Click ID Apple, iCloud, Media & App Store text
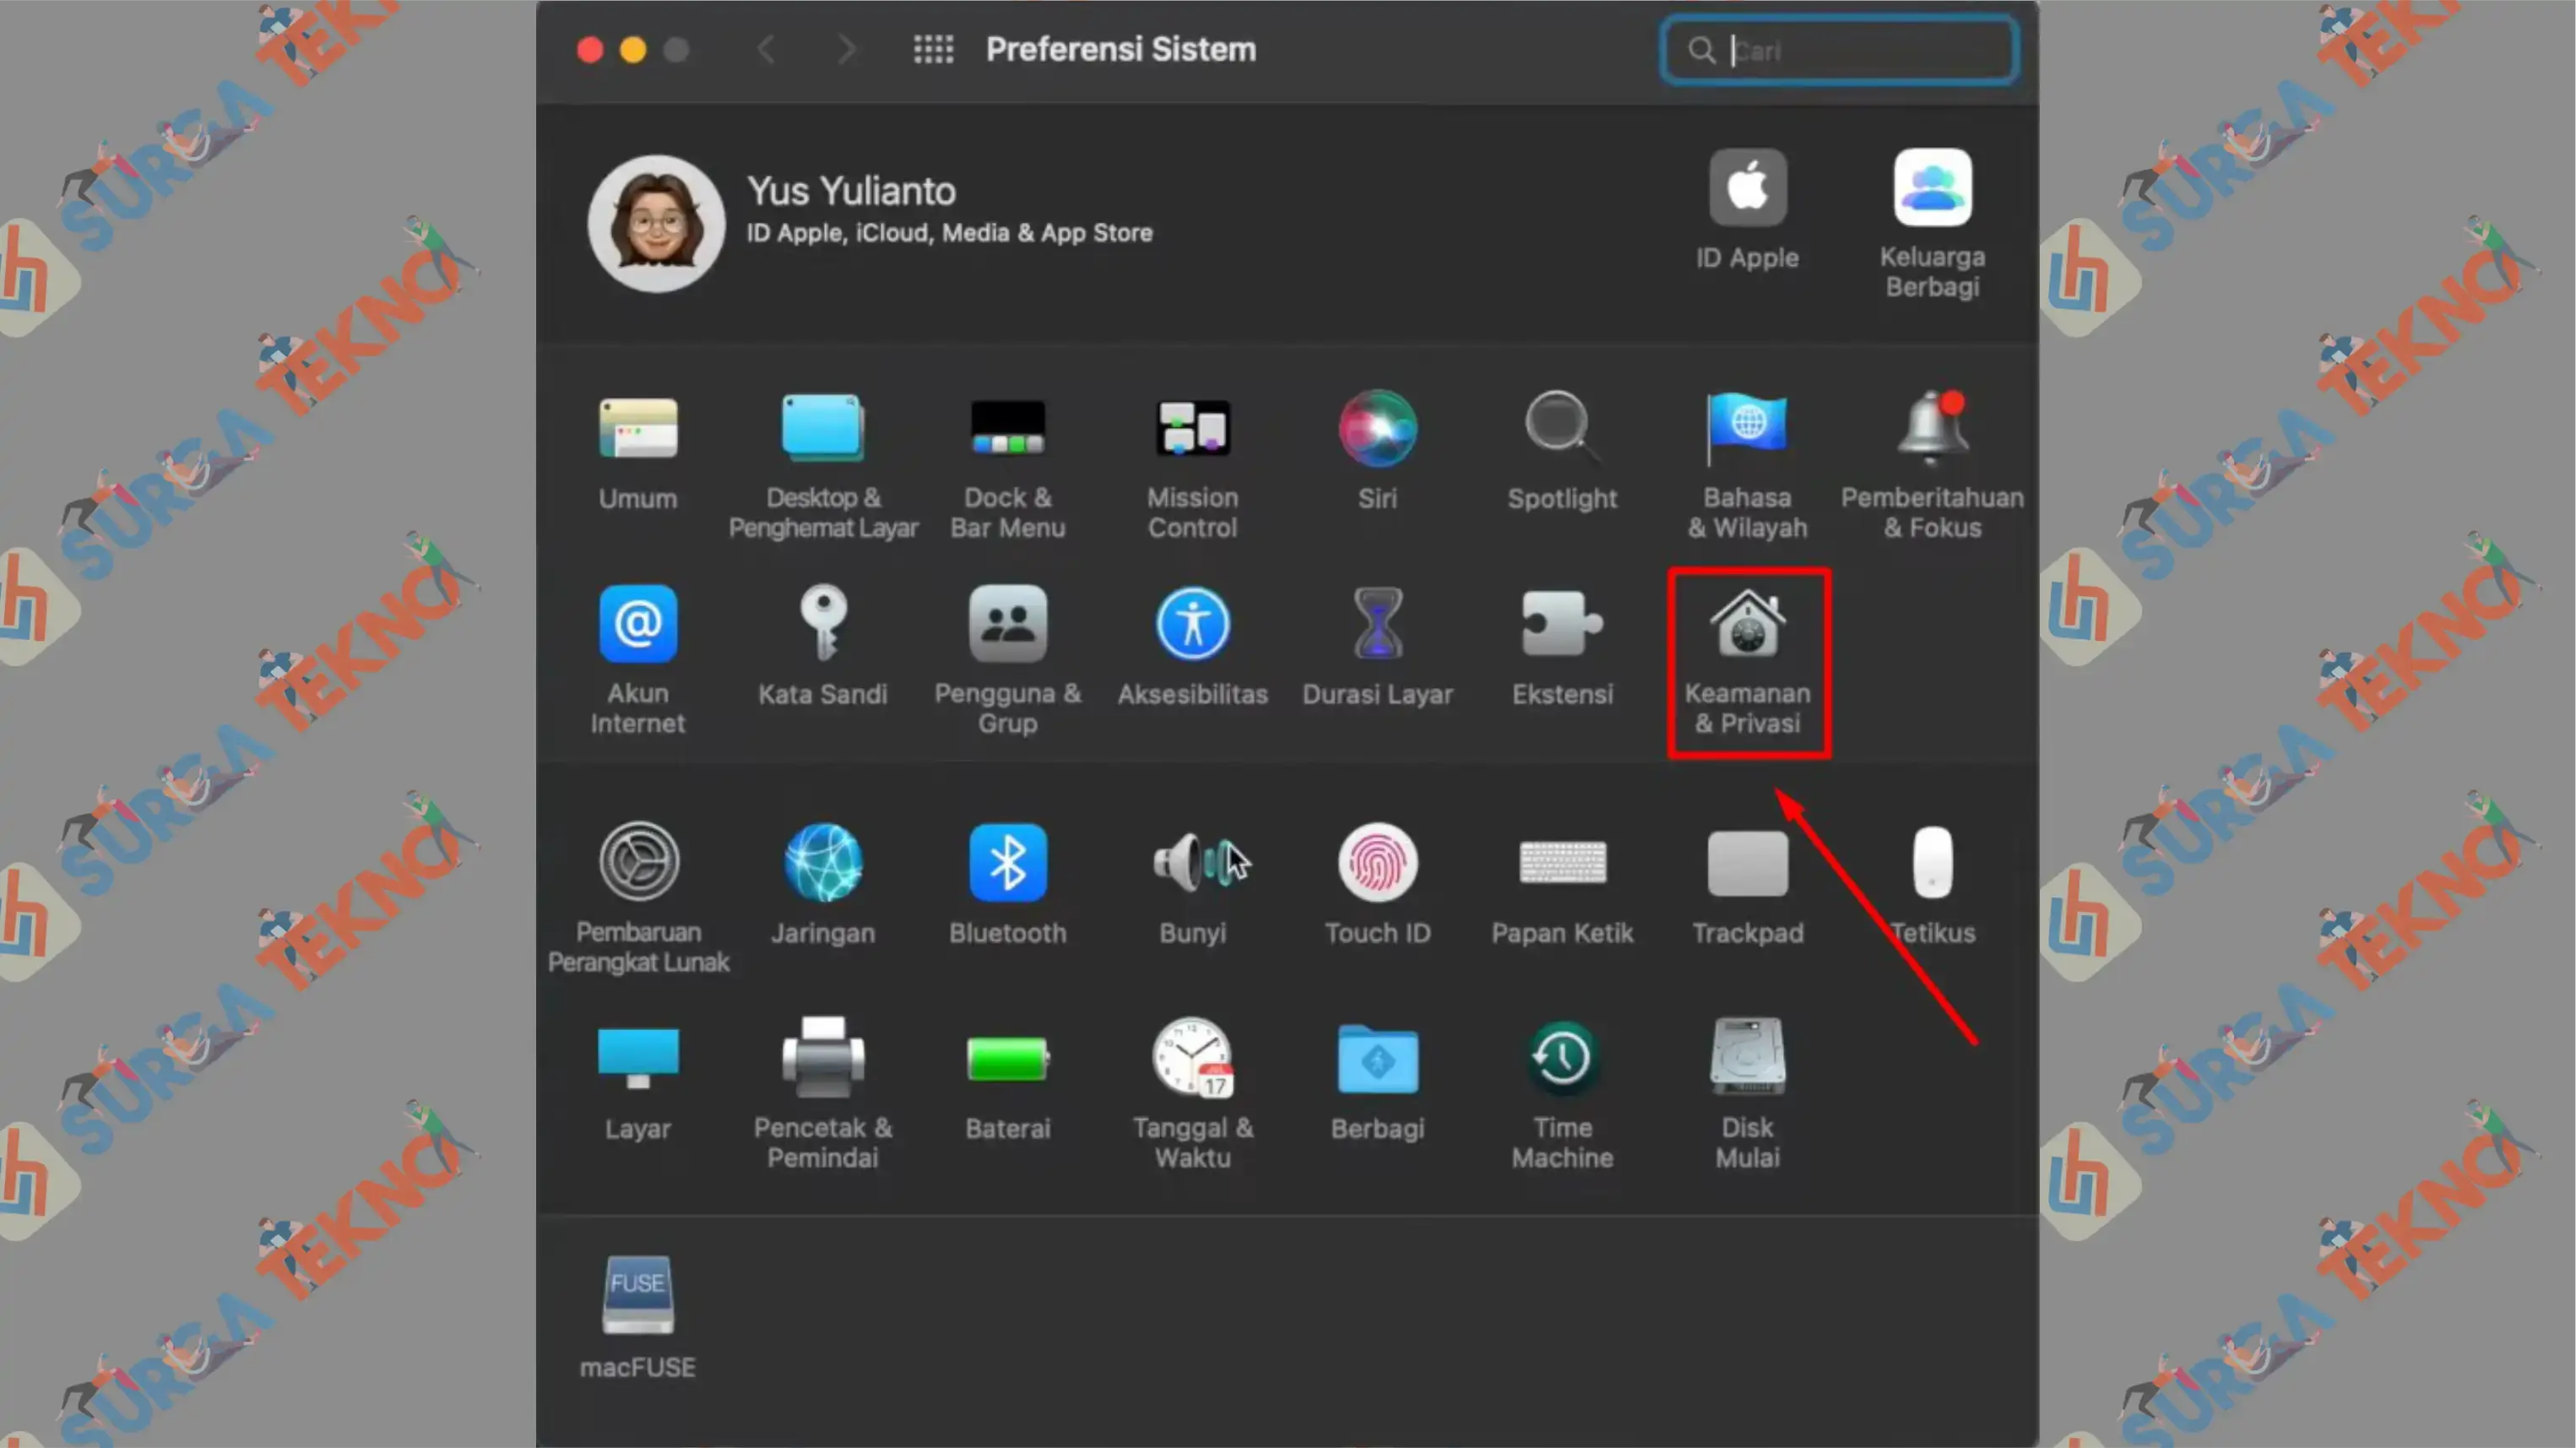The image size is (2576, 1448). pos(949,233)
